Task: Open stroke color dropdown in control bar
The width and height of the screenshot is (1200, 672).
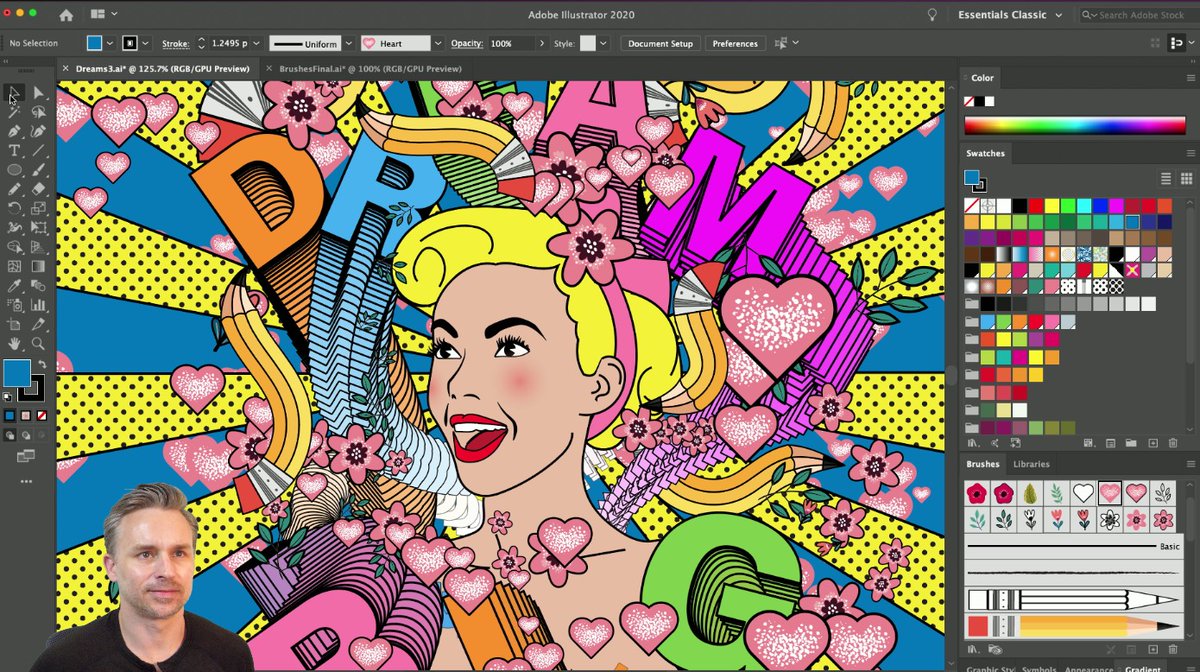Action: [x=146, y=43]
